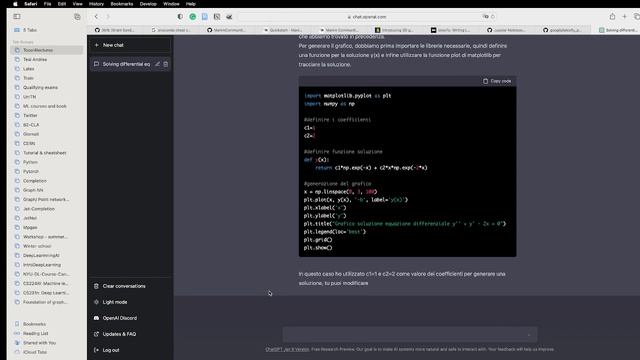Switch to the Quickstart browser tab
The image size is (640, 360).
(x=283, y=30)
